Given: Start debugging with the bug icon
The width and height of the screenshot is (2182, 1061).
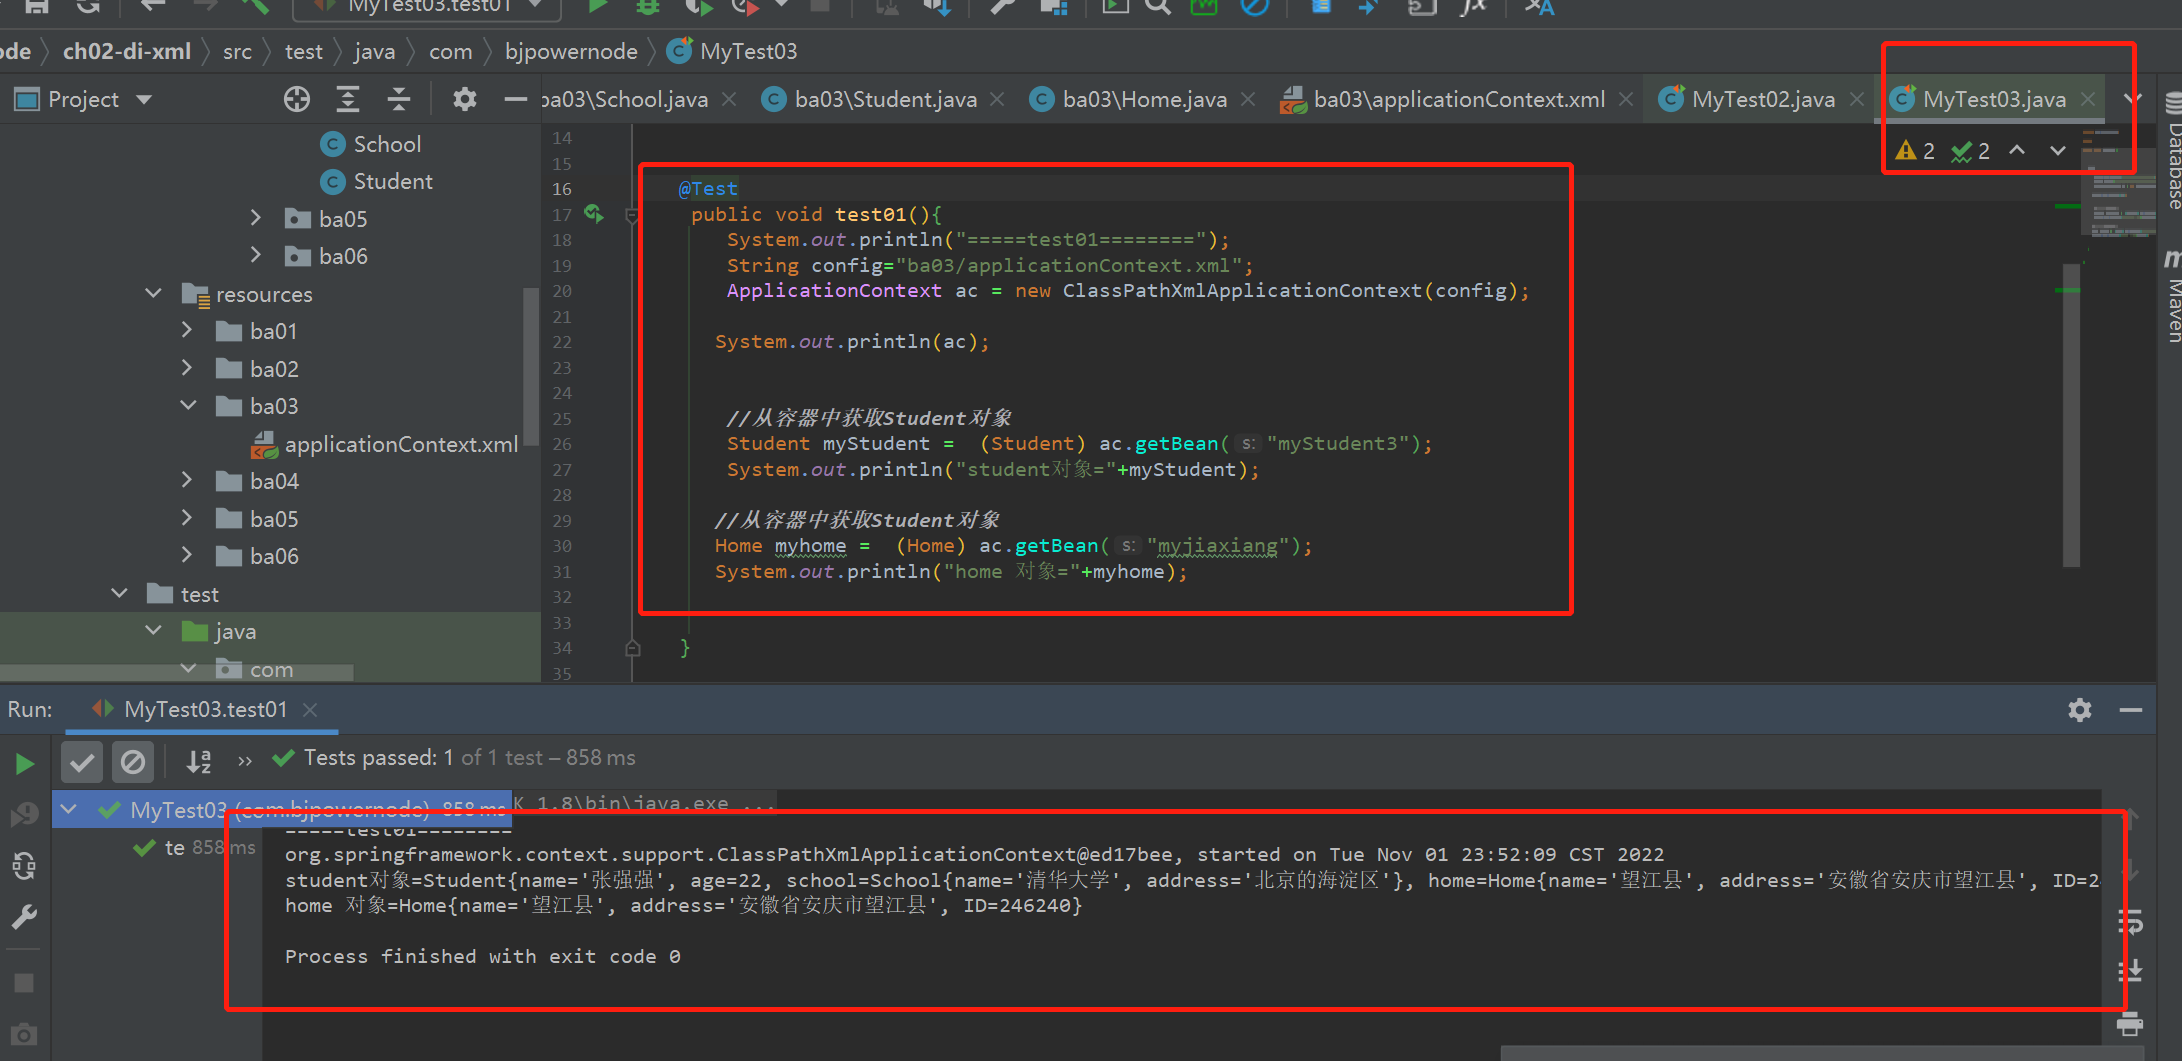Looking at the screenshot, I should [648, 8].
